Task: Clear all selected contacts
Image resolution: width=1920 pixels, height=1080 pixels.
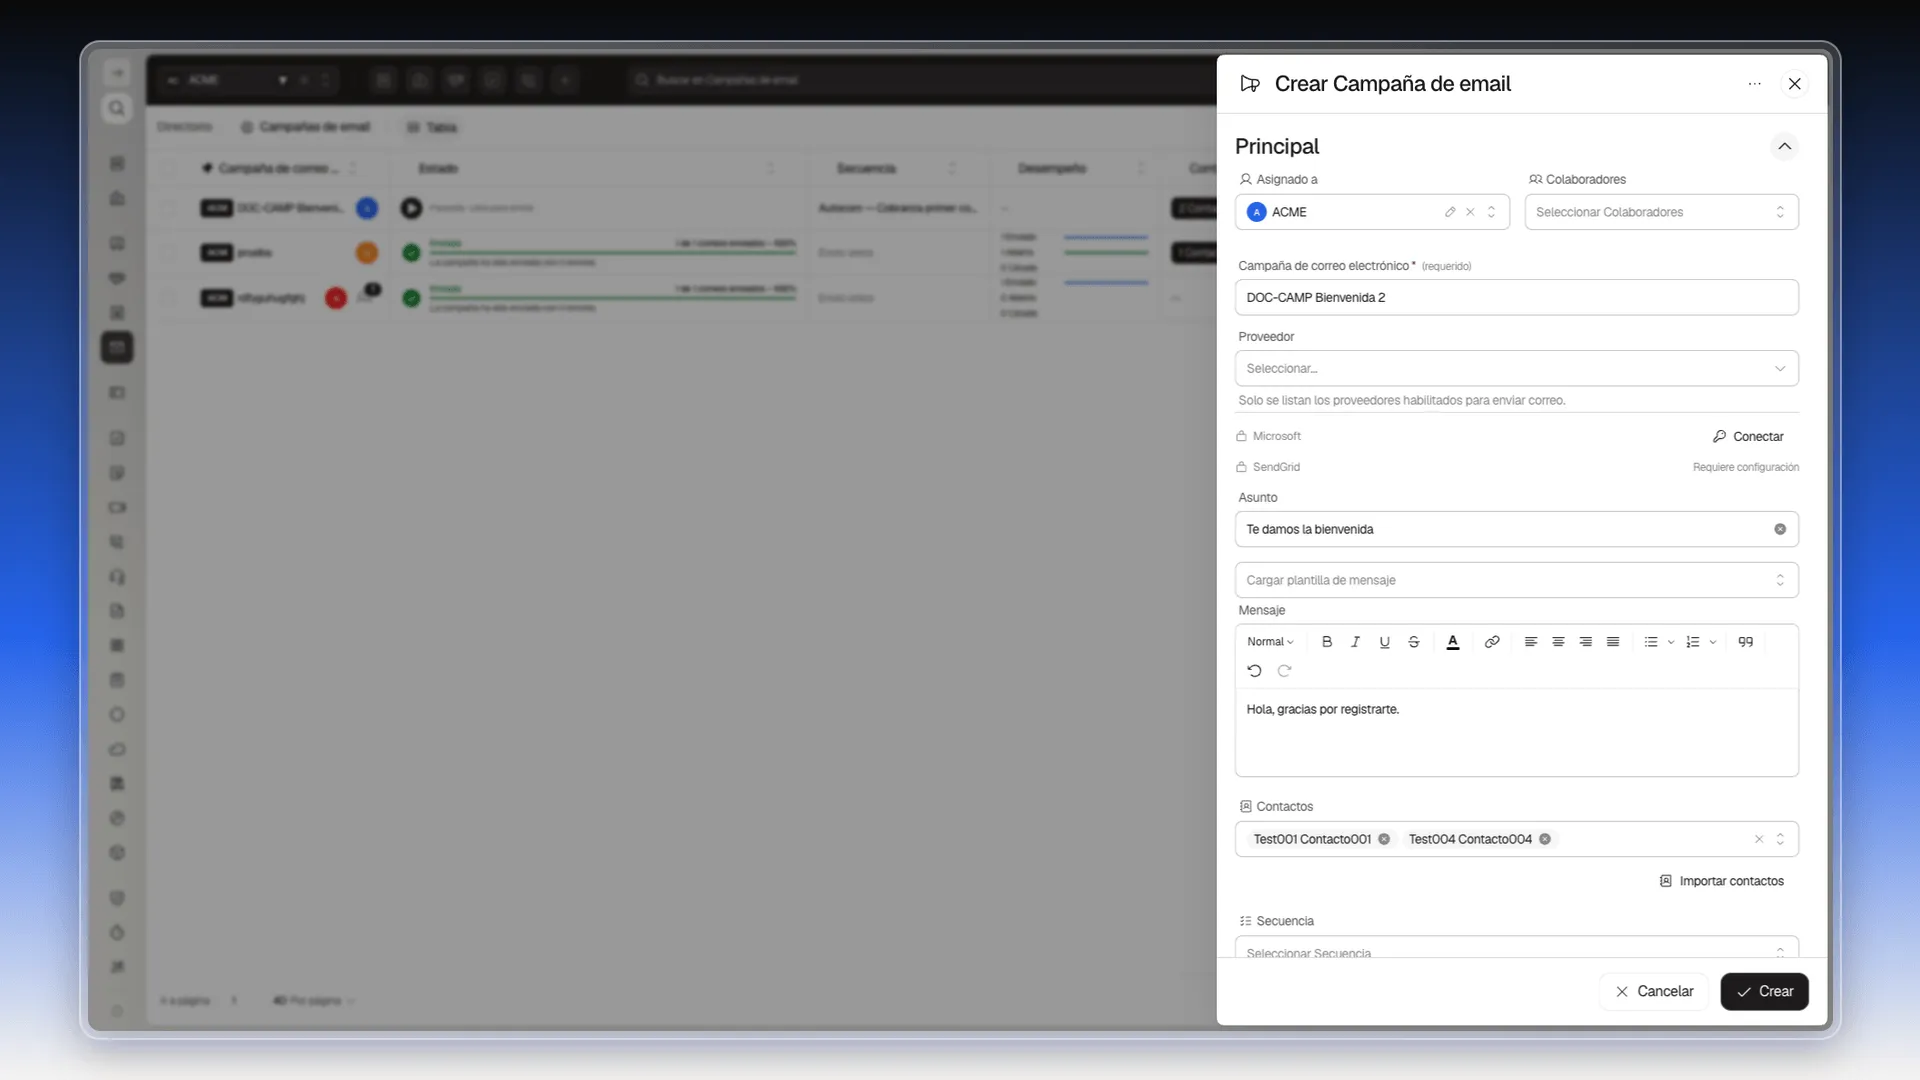Action: [x=1759, y=839]
